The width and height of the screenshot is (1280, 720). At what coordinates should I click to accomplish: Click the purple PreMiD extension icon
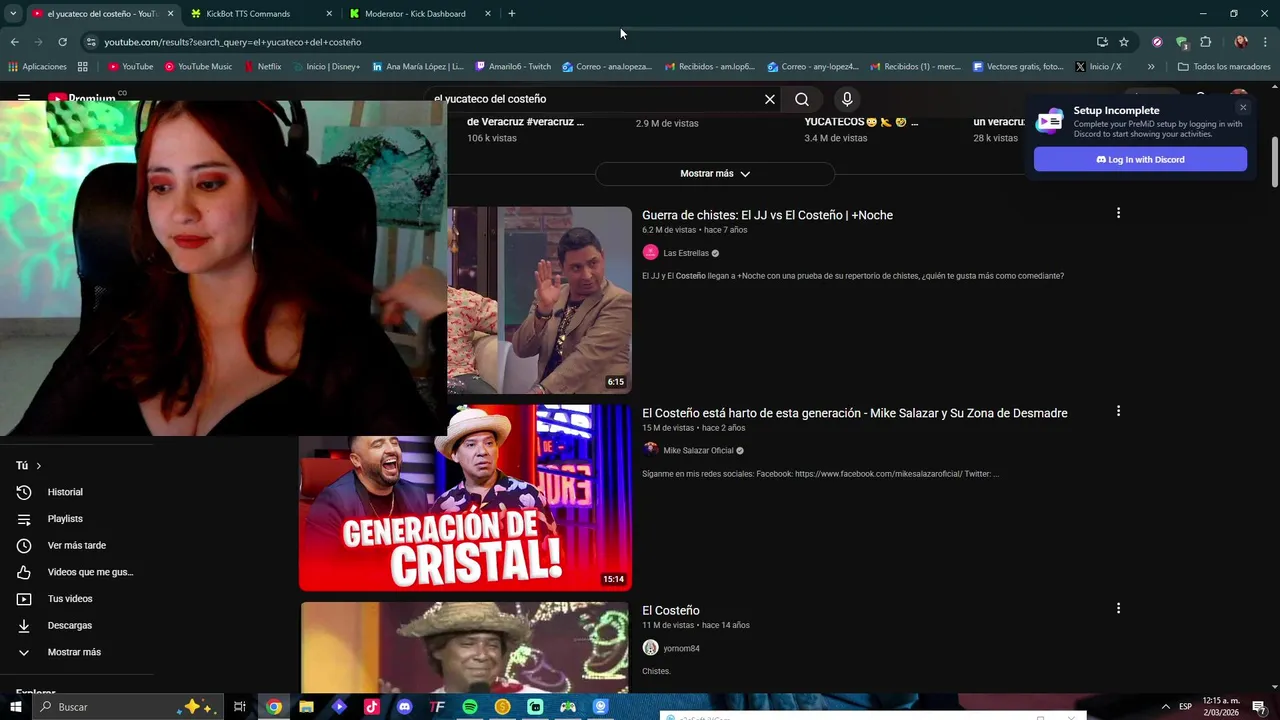pyautogui.click(x=1157, y=42)
